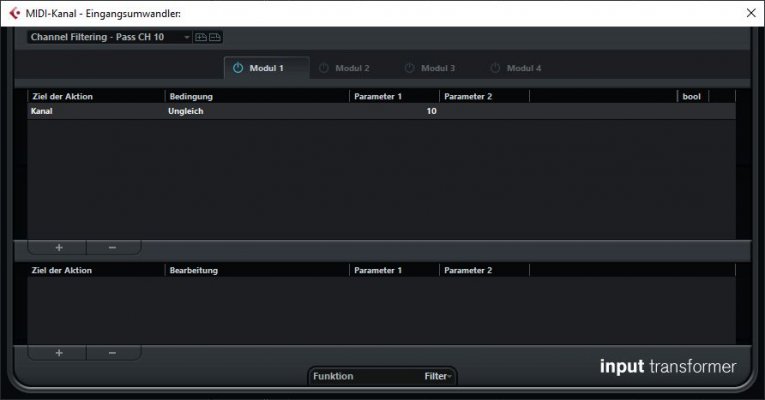
Task: Click the Bearbeitung column header
Action: point(257,270)
